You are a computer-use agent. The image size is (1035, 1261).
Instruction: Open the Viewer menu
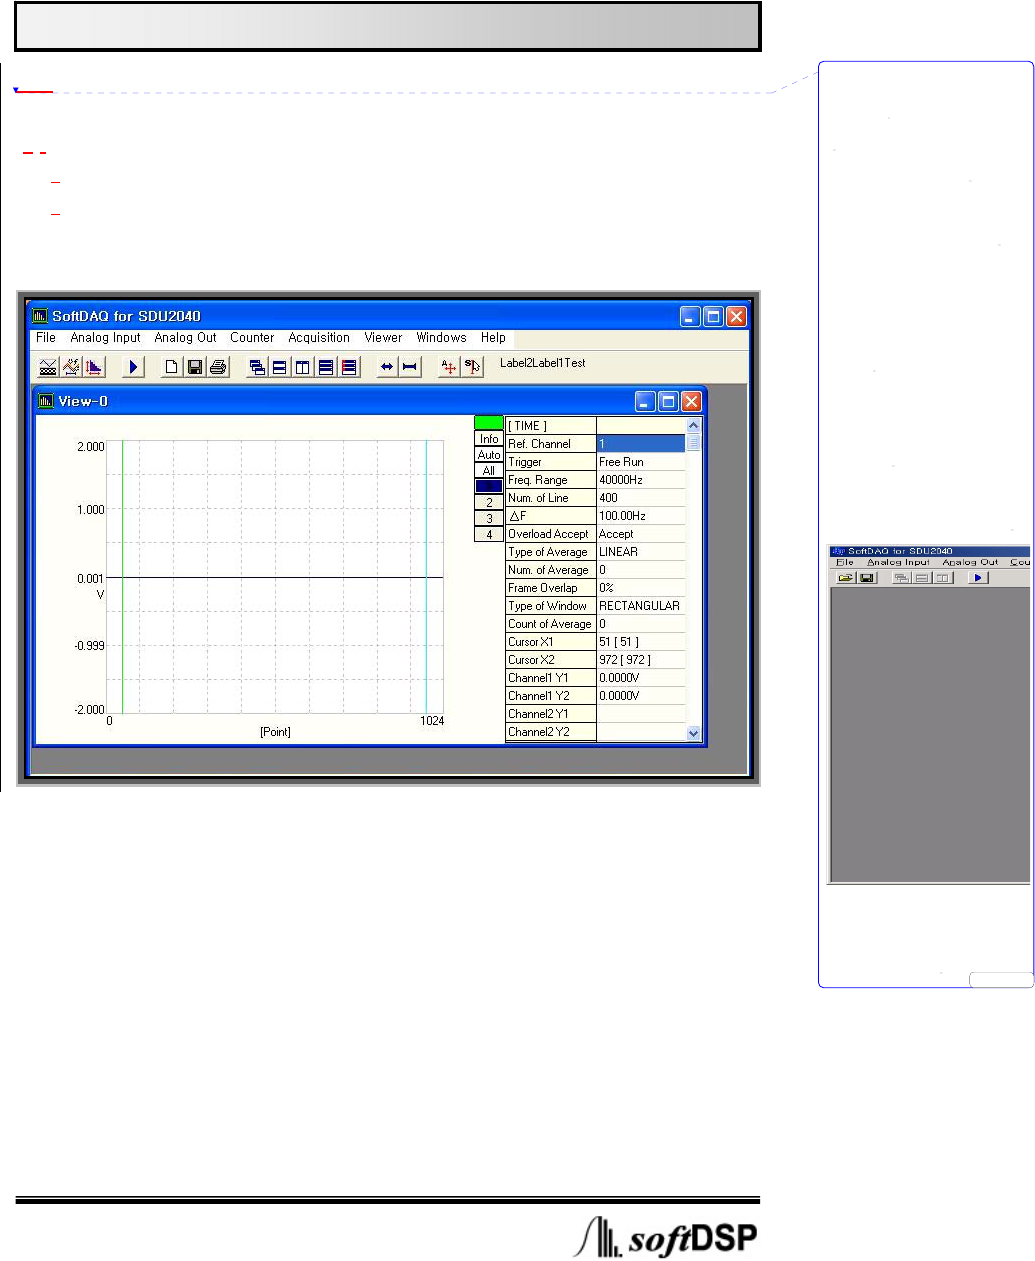(383, 338)
